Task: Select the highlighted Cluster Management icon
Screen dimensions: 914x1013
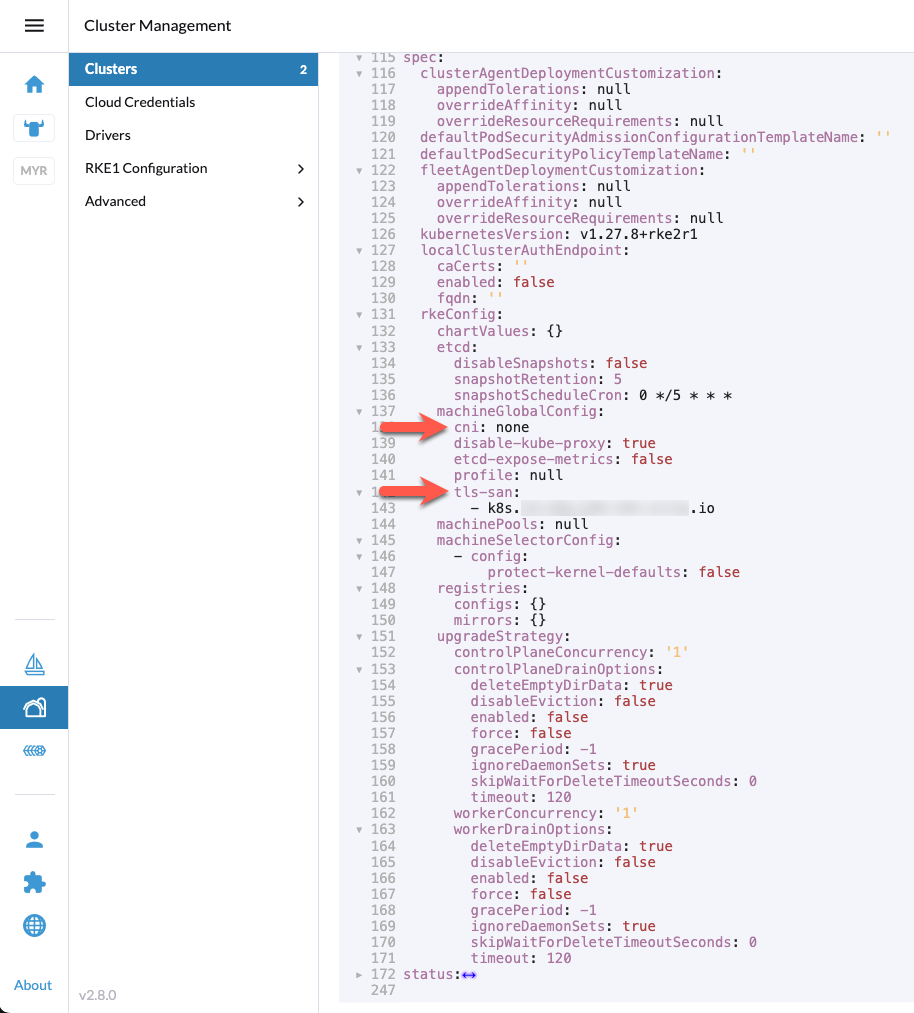Action: coord(34,706)
